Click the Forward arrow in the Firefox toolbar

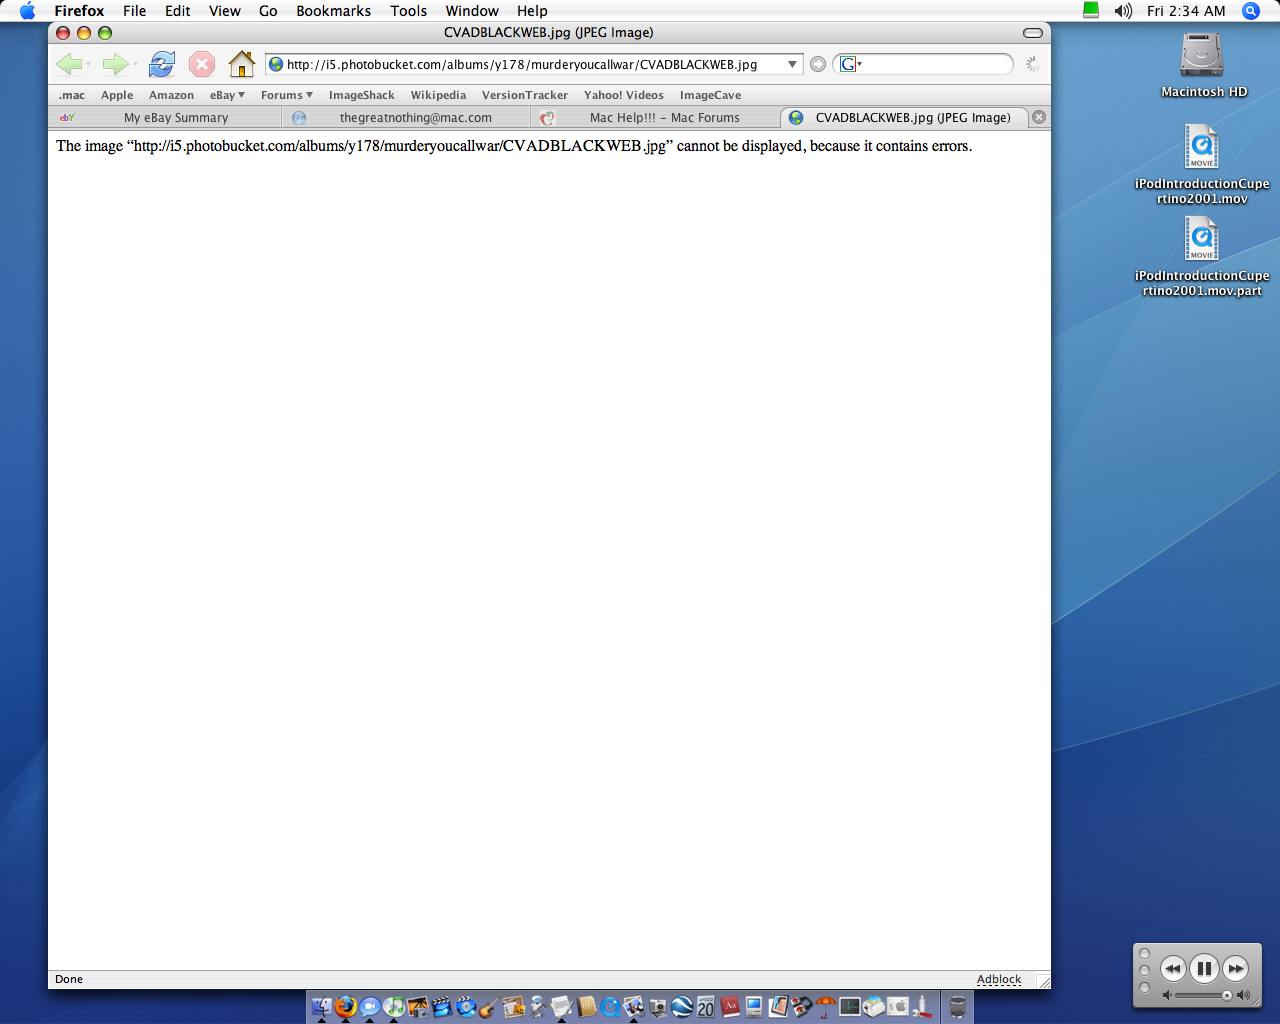(x=114, y=64)
